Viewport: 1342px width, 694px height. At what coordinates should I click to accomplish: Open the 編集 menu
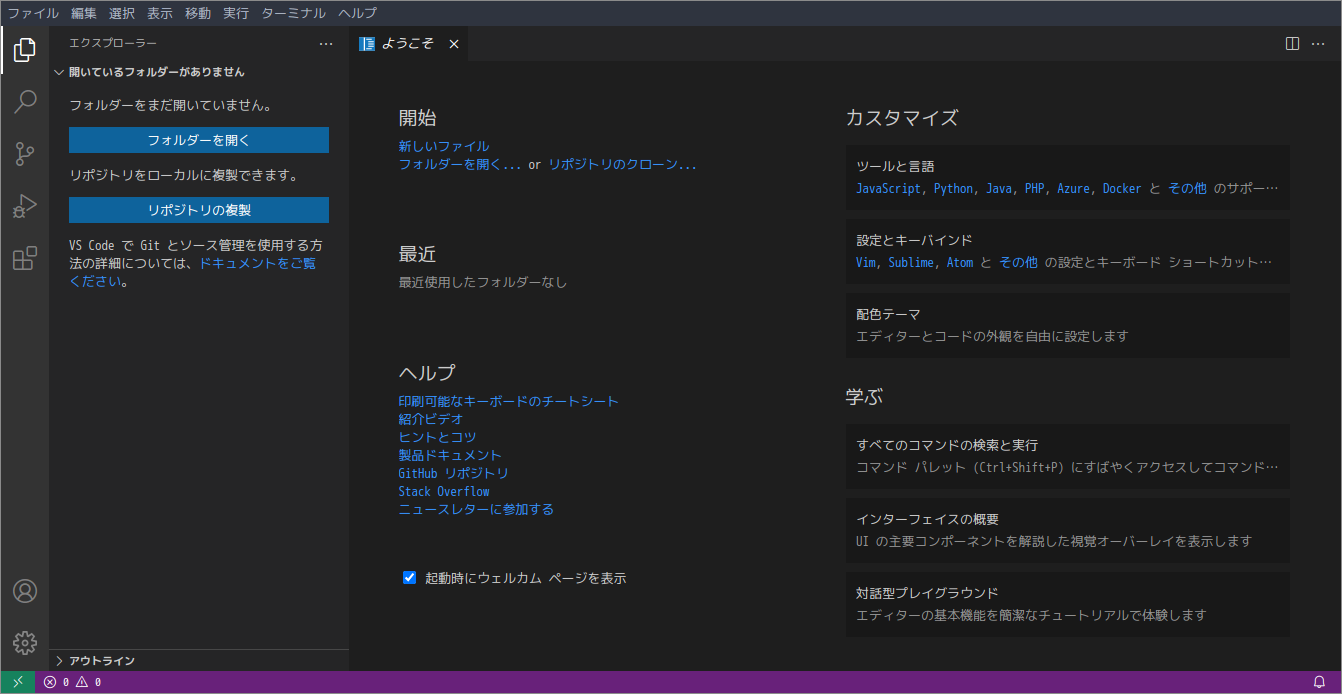click(x=84, y=13)
